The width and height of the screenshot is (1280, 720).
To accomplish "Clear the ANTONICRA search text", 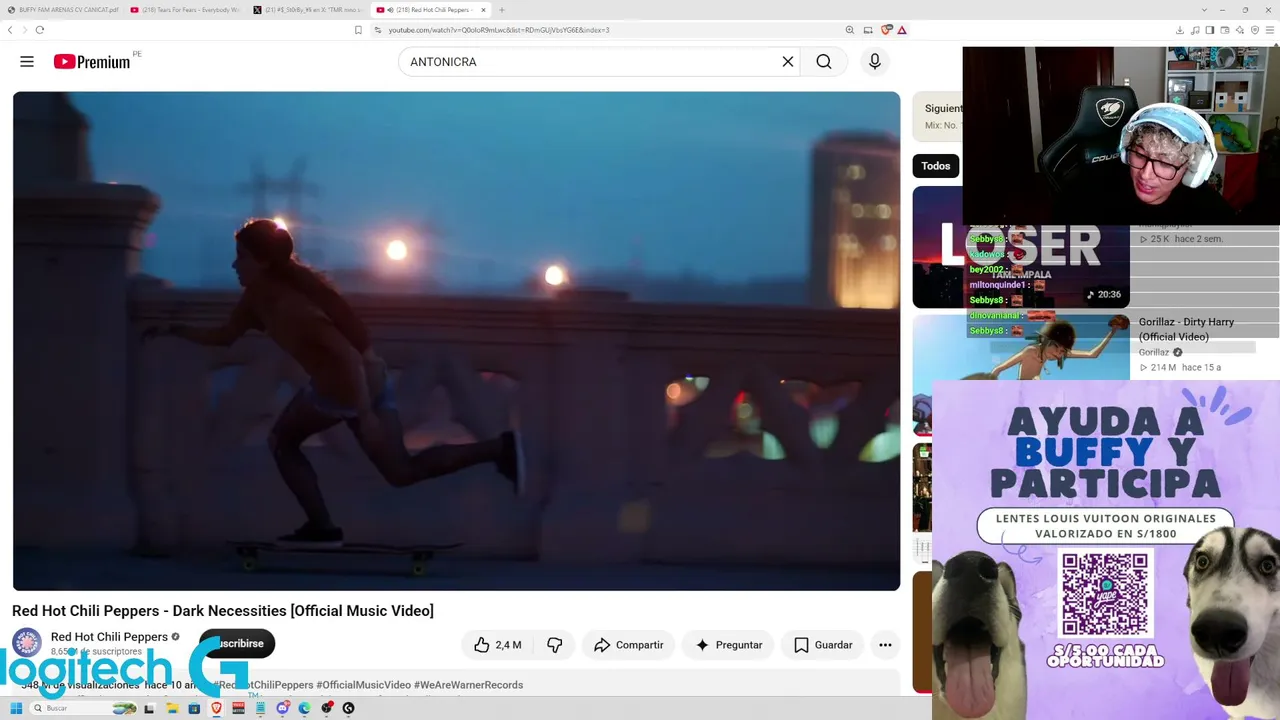I will [x=788, y=62].
